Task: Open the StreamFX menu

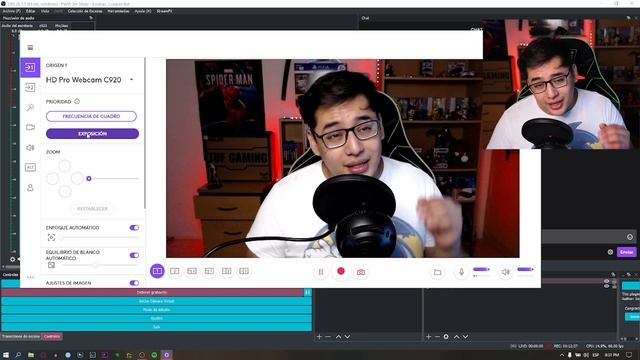Action: (x=164, y=11)
